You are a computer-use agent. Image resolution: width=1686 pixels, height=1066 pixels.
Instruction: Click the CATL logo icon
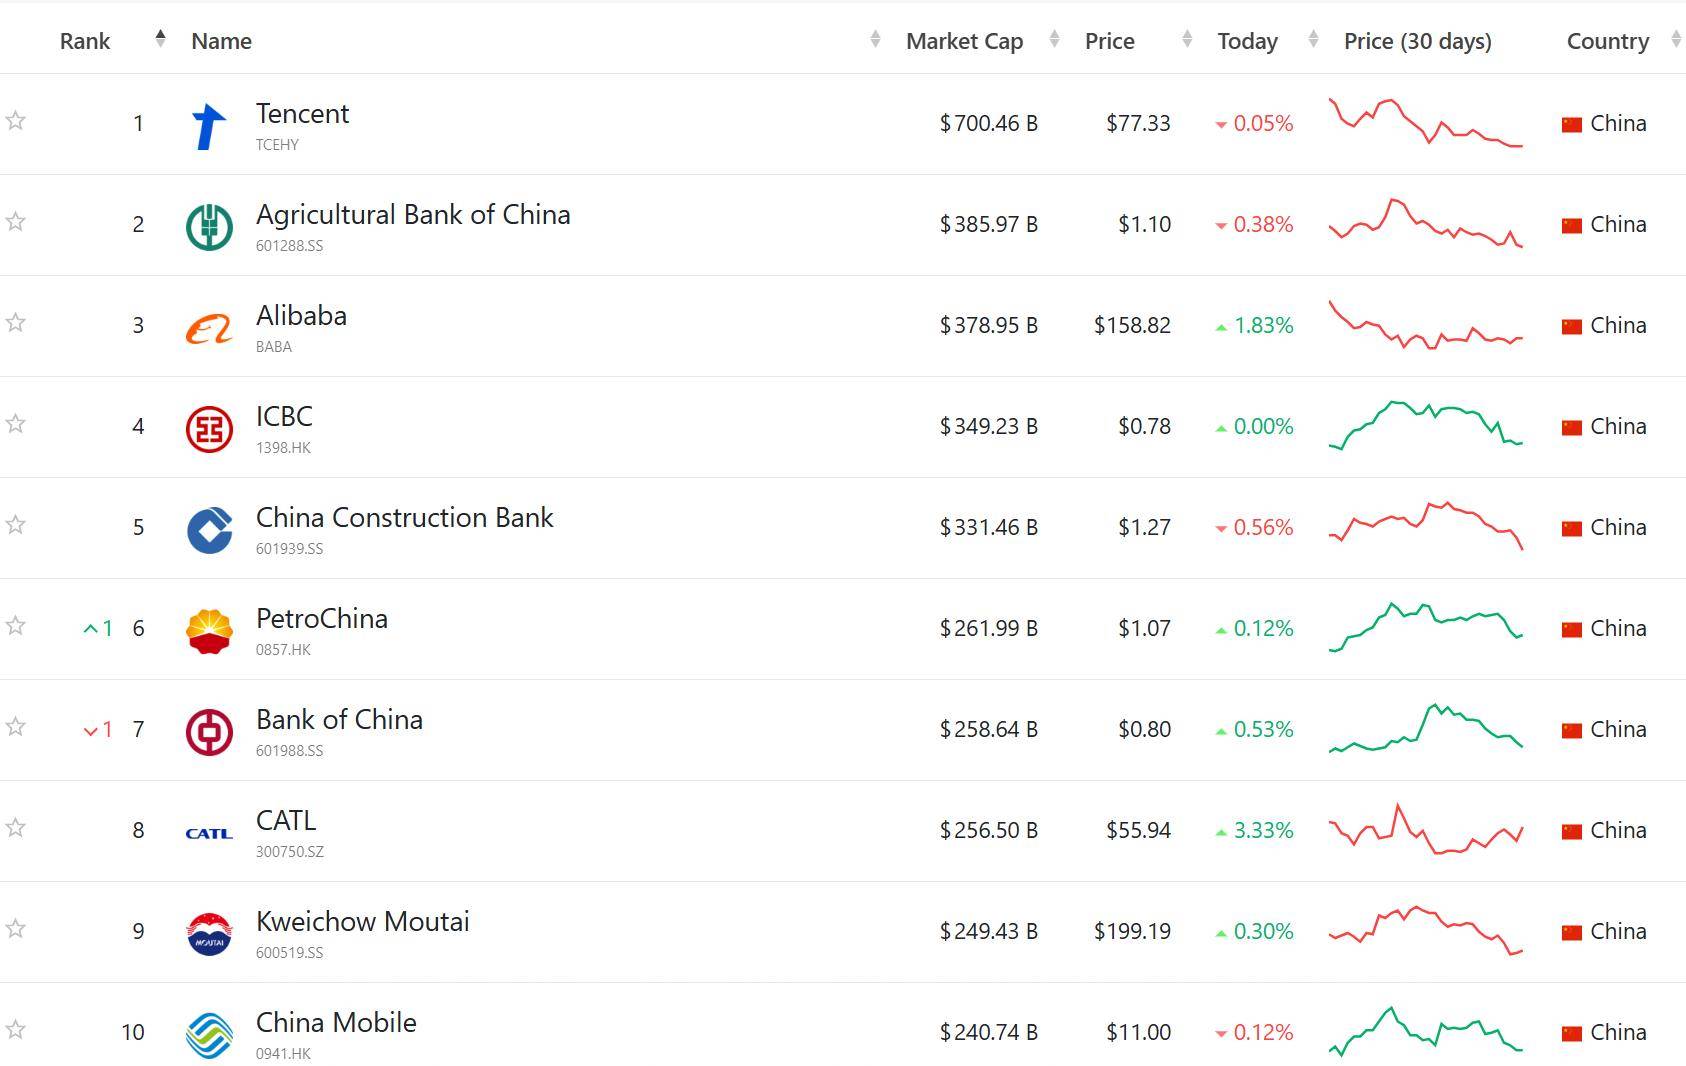coord(209,833)
